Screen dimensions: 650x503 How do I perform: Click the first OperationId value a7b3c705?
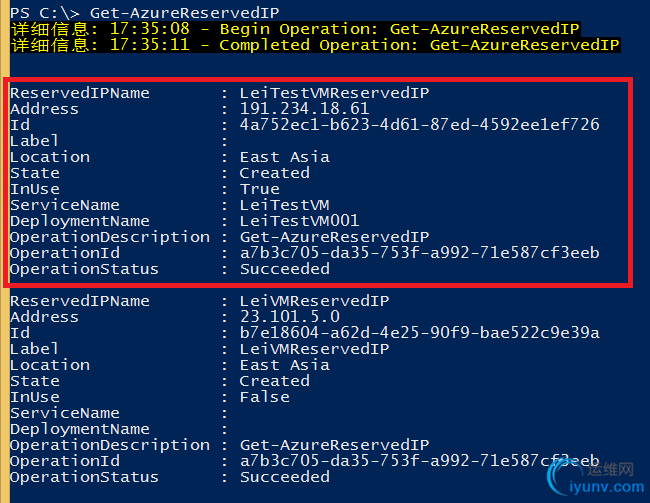point(419,253)
